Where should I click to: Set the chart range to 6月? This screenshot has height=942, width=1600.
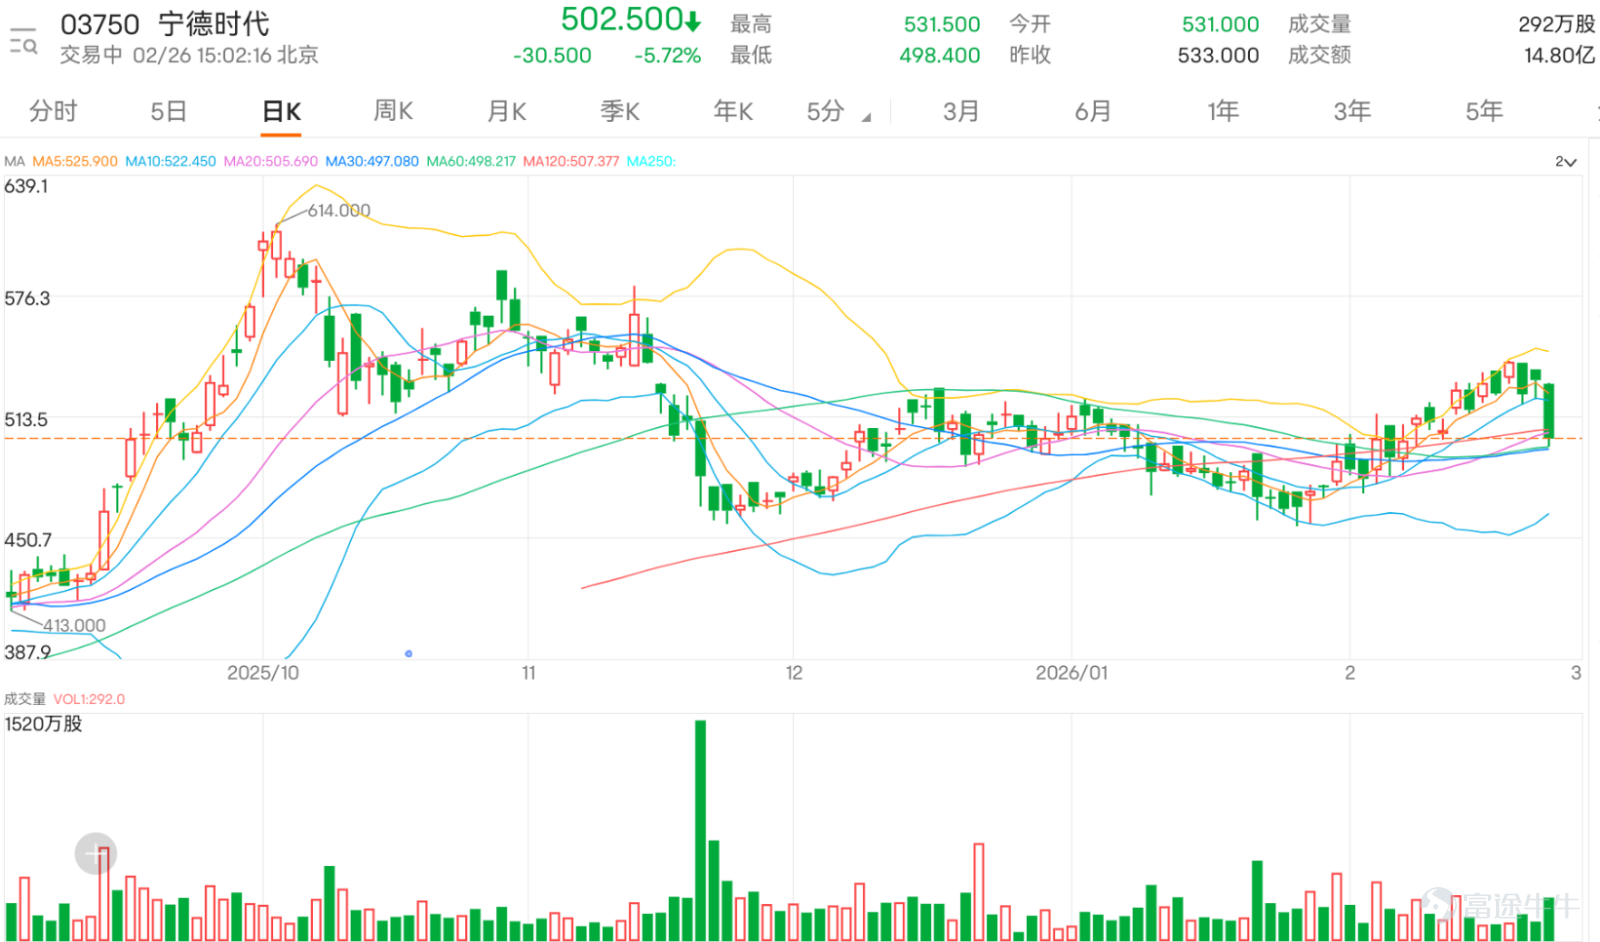click(x=1093, y=111)
